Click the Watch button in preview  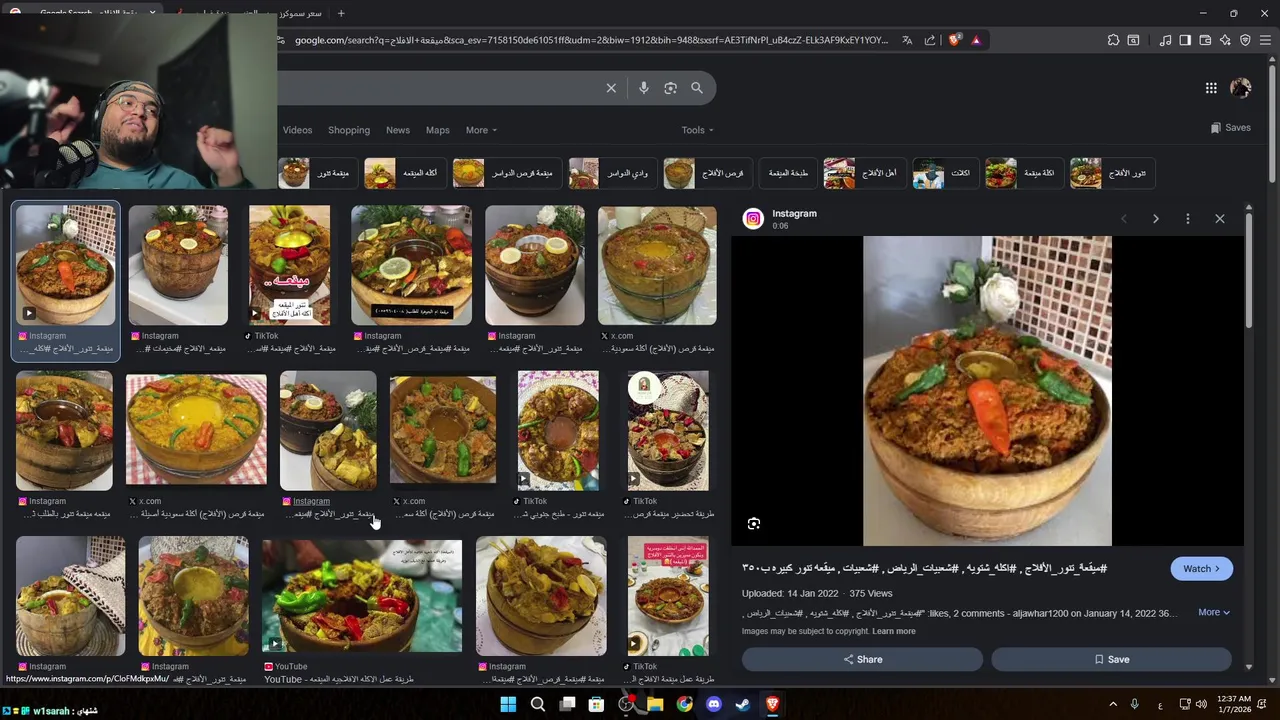click(x=1201, y=568)
